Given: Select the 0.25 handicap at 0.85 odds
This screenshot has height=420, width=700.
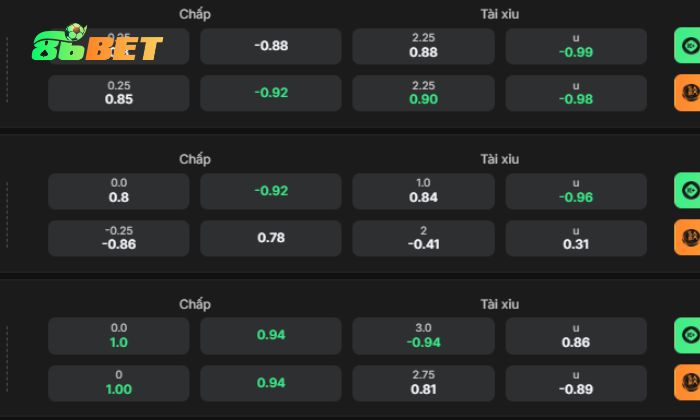Looking at the screenshot, I should (119, 93).
